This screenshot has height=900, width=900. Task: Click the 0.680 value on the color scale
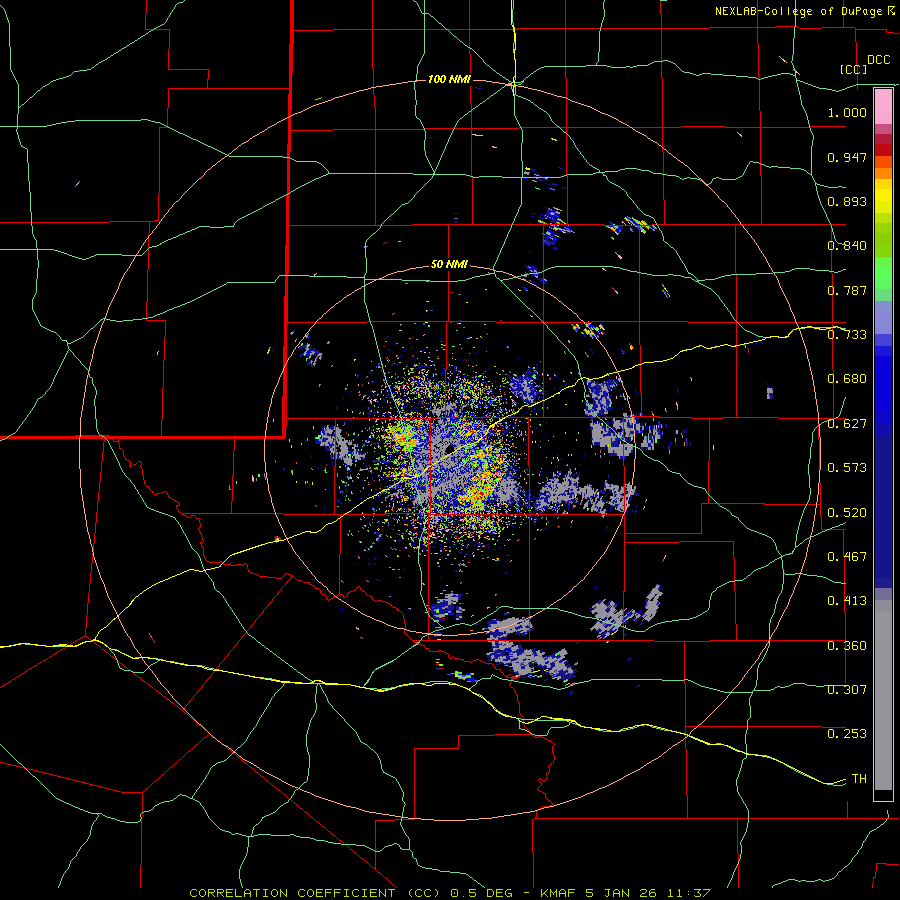pyautogui.click(x=847, y=379)
